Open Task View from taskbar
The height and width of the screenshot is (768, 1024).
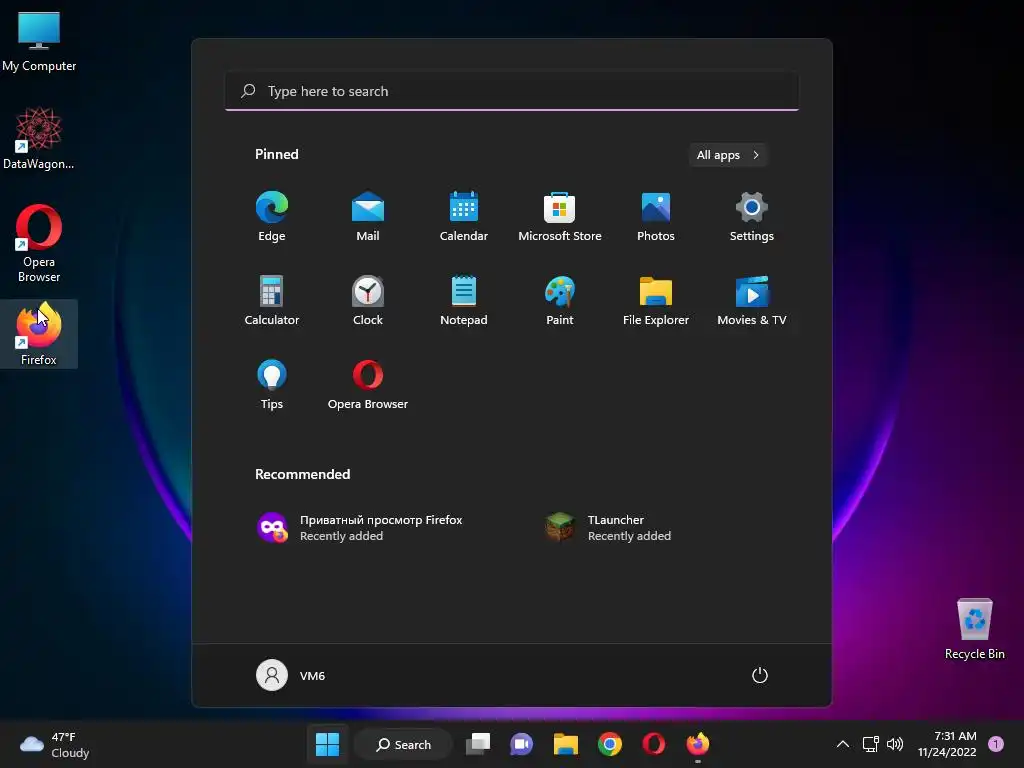(478, 744)
